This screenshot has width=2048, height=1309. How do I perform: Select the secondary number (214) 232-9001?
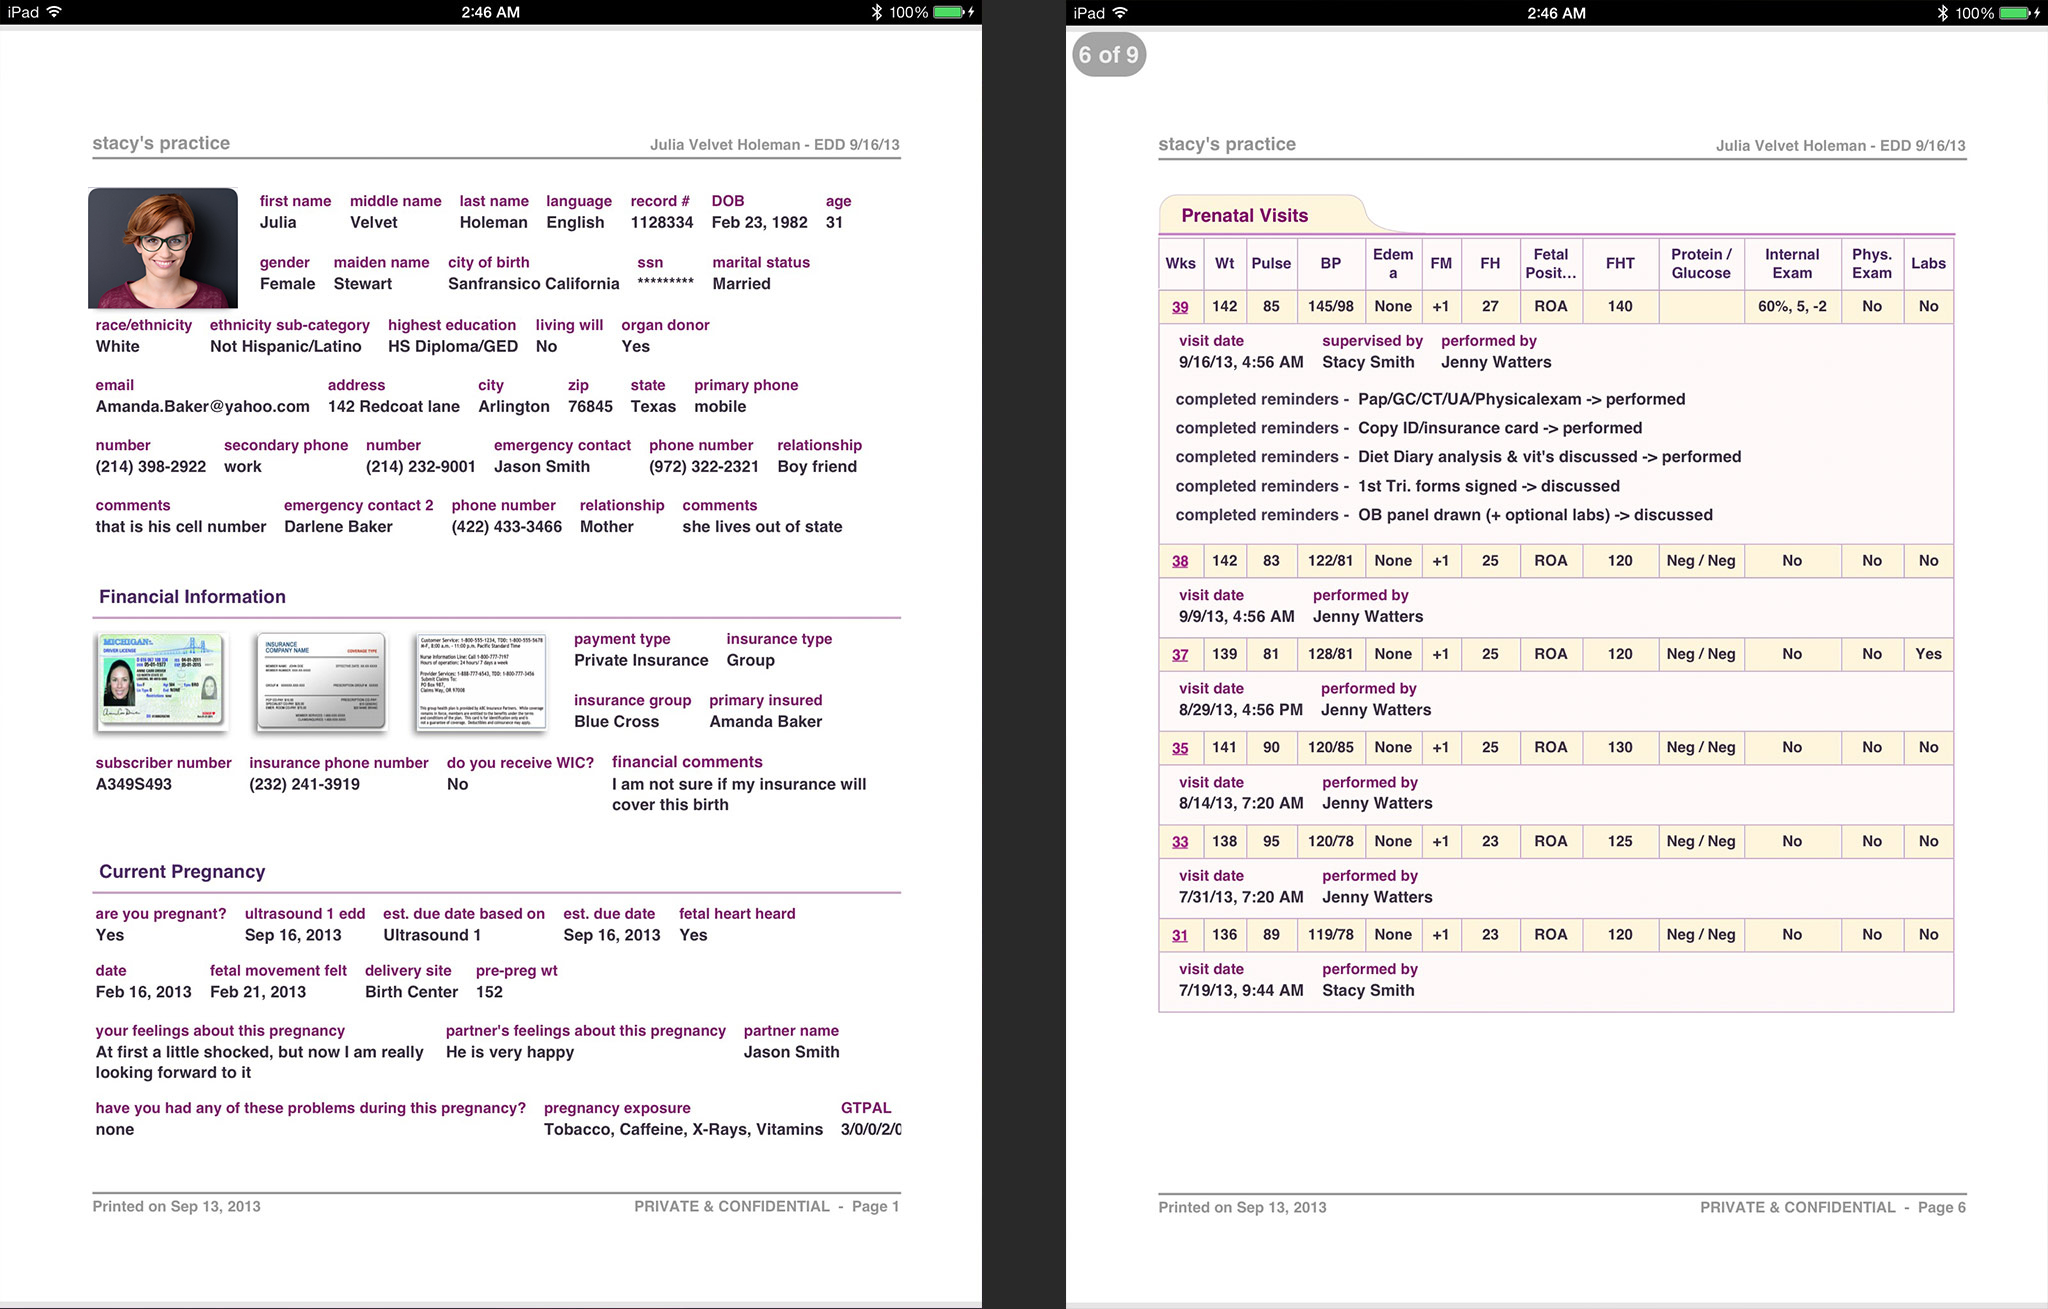[x=421, y=467]
